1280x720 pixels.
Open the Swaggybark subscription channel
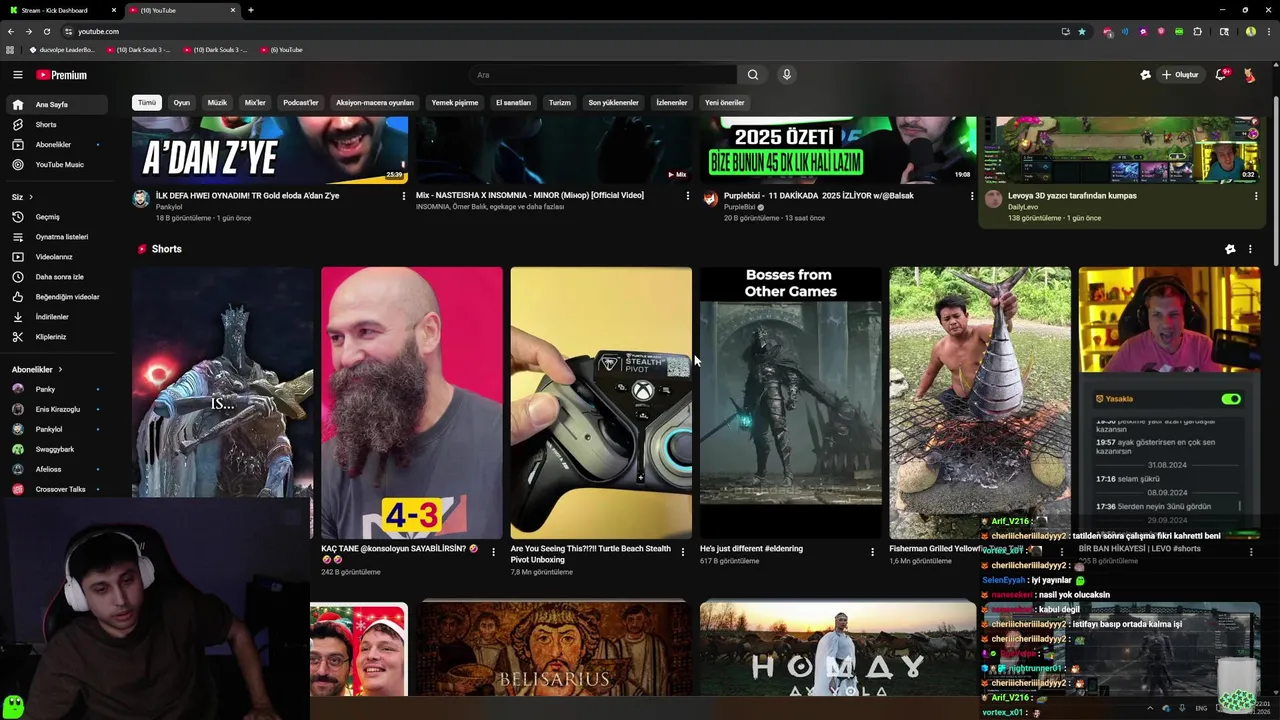(56, 449)
